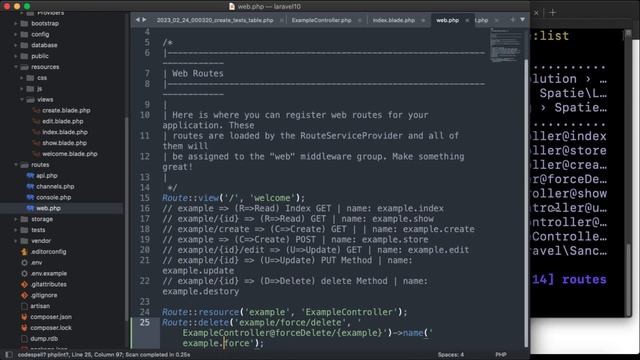Click the composer.json file icon
640x360 pixels.
[24, 317]
